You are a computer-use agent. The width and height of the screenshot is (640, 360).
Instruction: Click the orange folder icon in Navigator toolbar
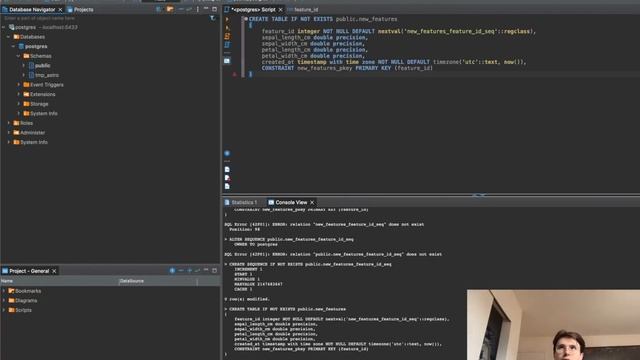pyautogui.click(x=170, y=9)
